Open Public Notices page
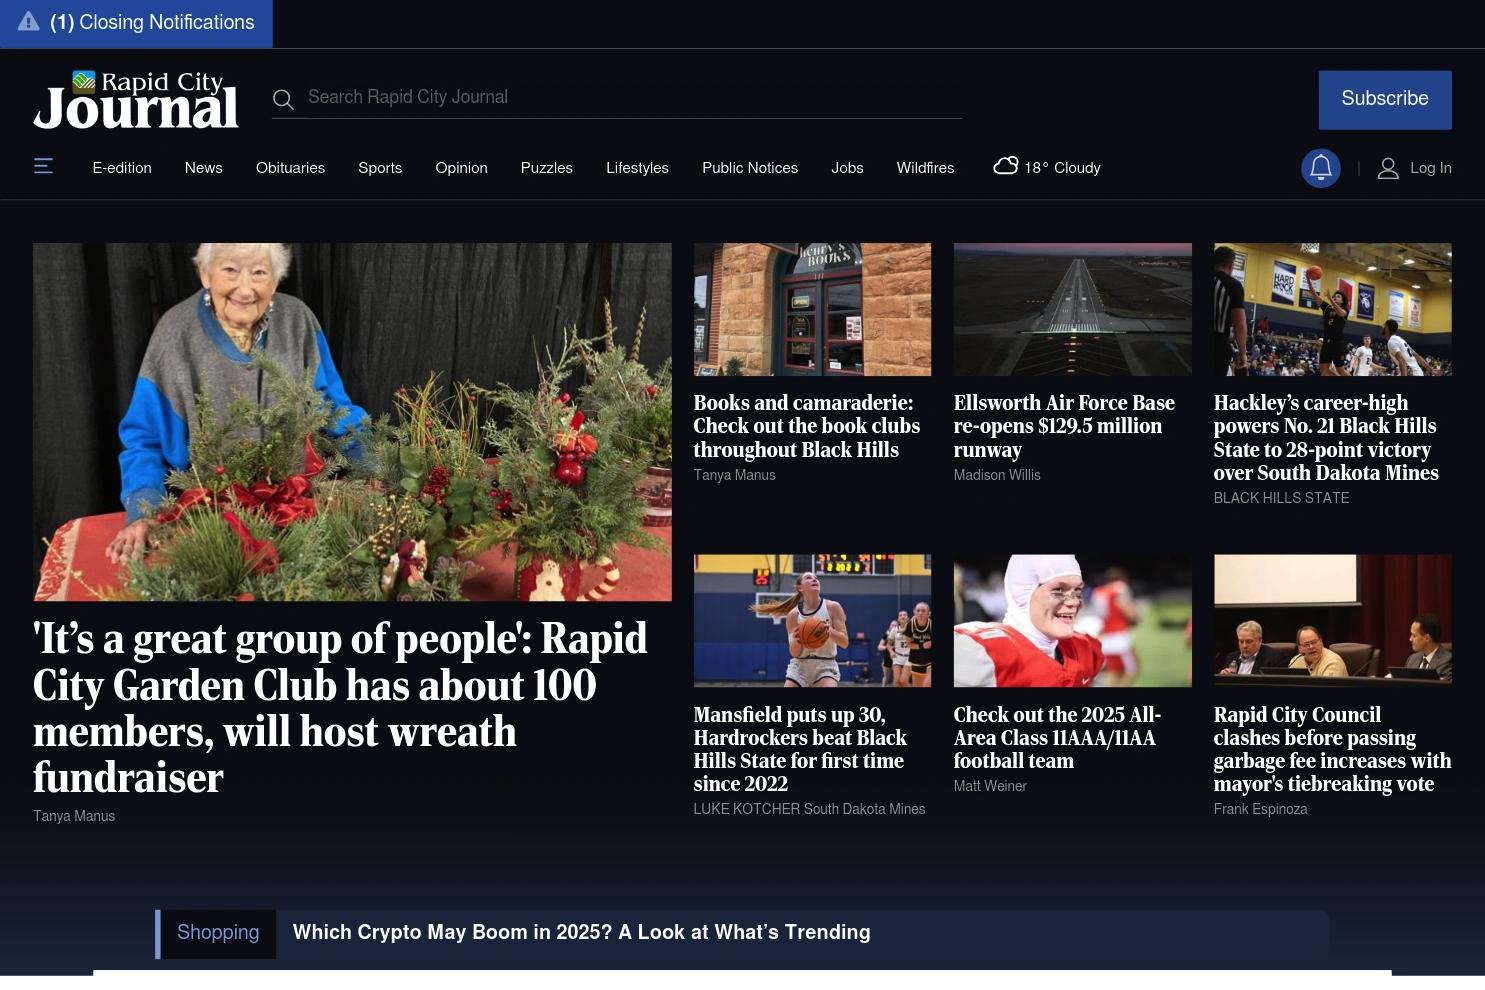 (750, 168)
